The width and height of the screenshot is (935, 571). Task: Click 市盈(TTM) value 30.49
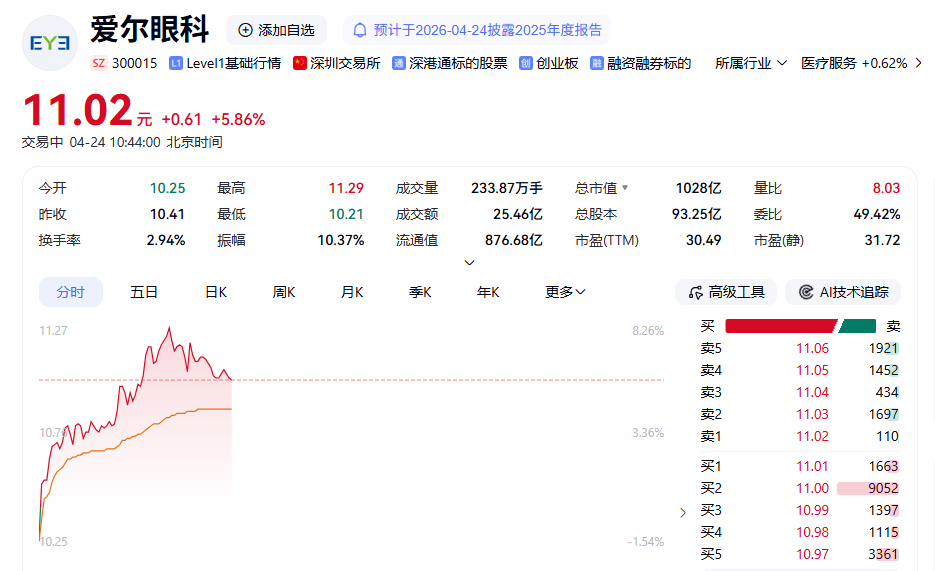[x=704, y=240]
